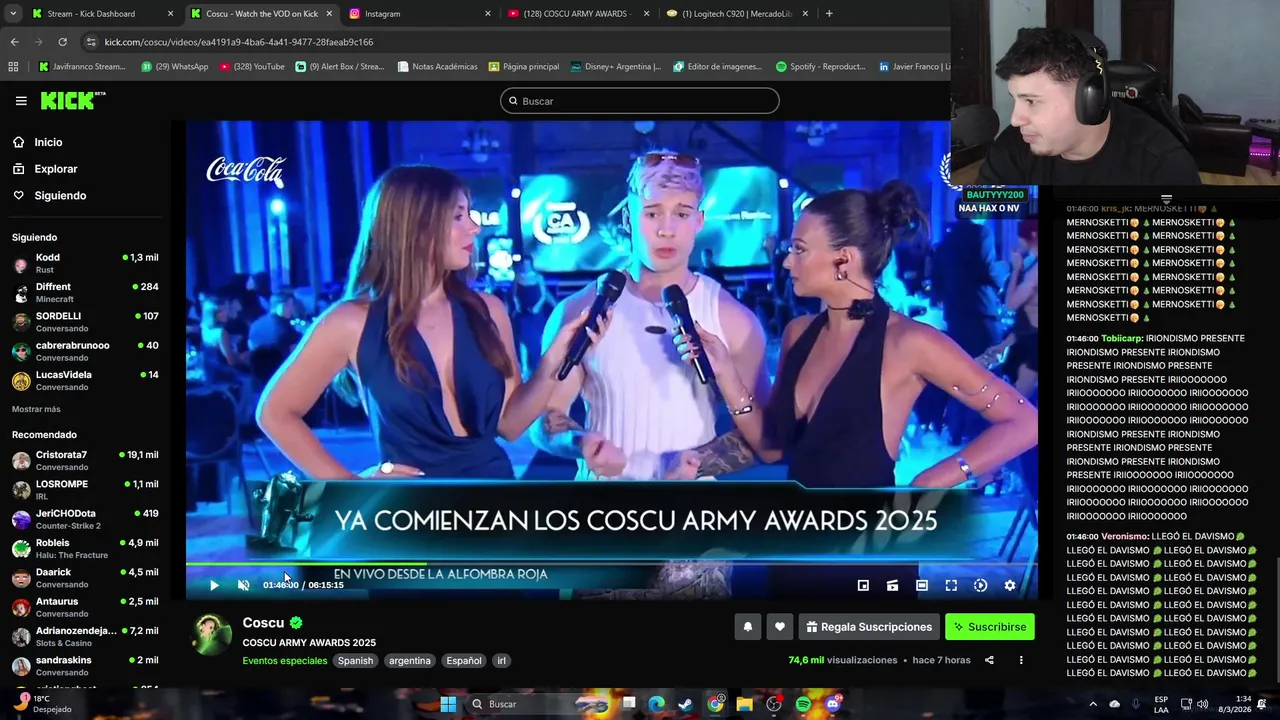
Task: Open LOSROMPE recommended channel
Action: click(x=85, y=490)
